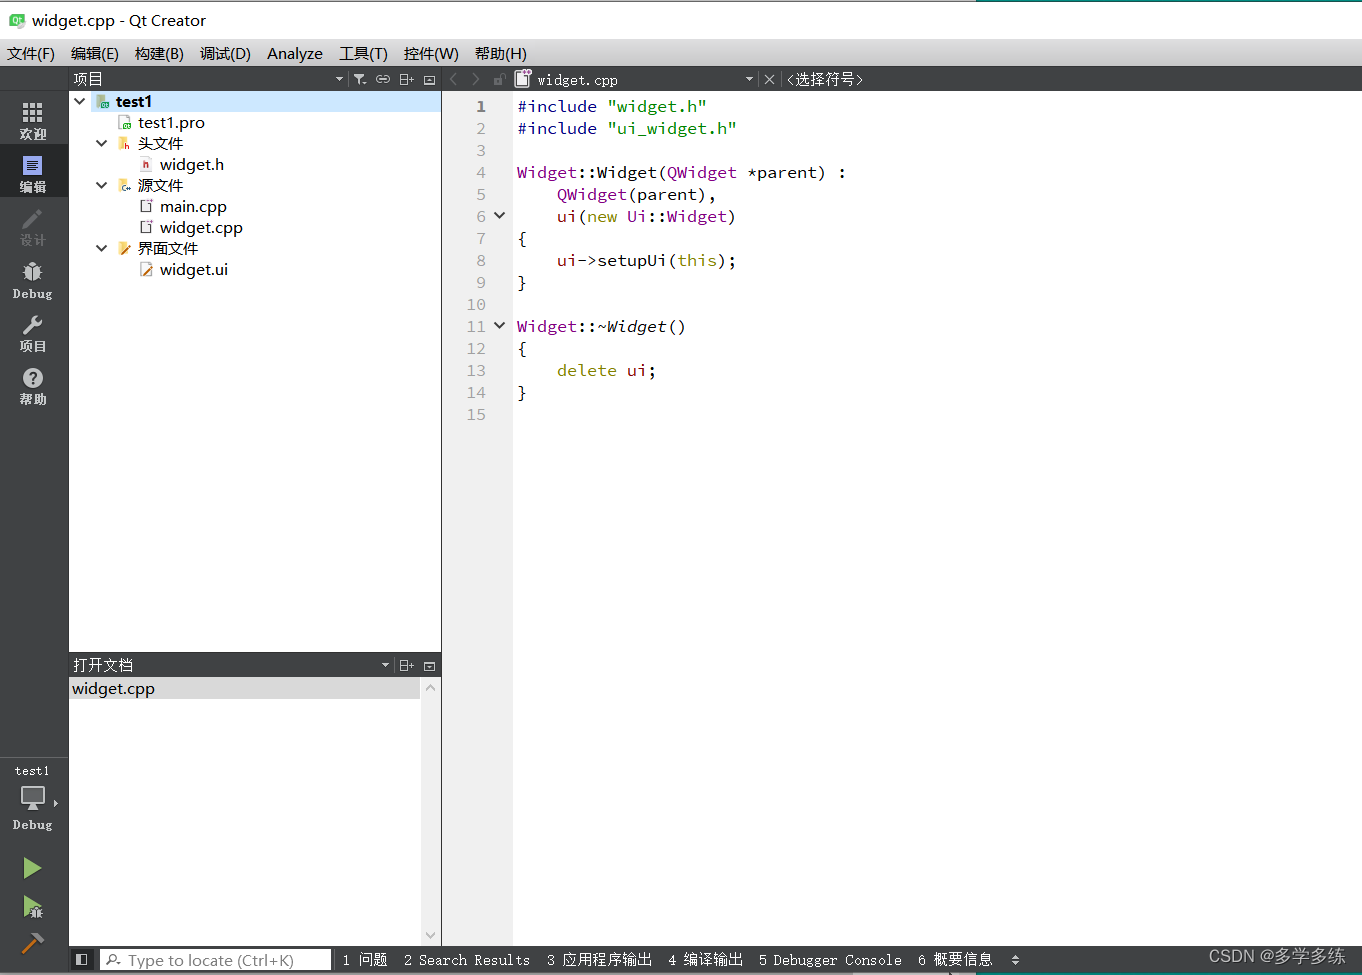Close the Open Documents panel
Image resolution: width=1362 pixels, height=975 pixels.
[429, 665]
